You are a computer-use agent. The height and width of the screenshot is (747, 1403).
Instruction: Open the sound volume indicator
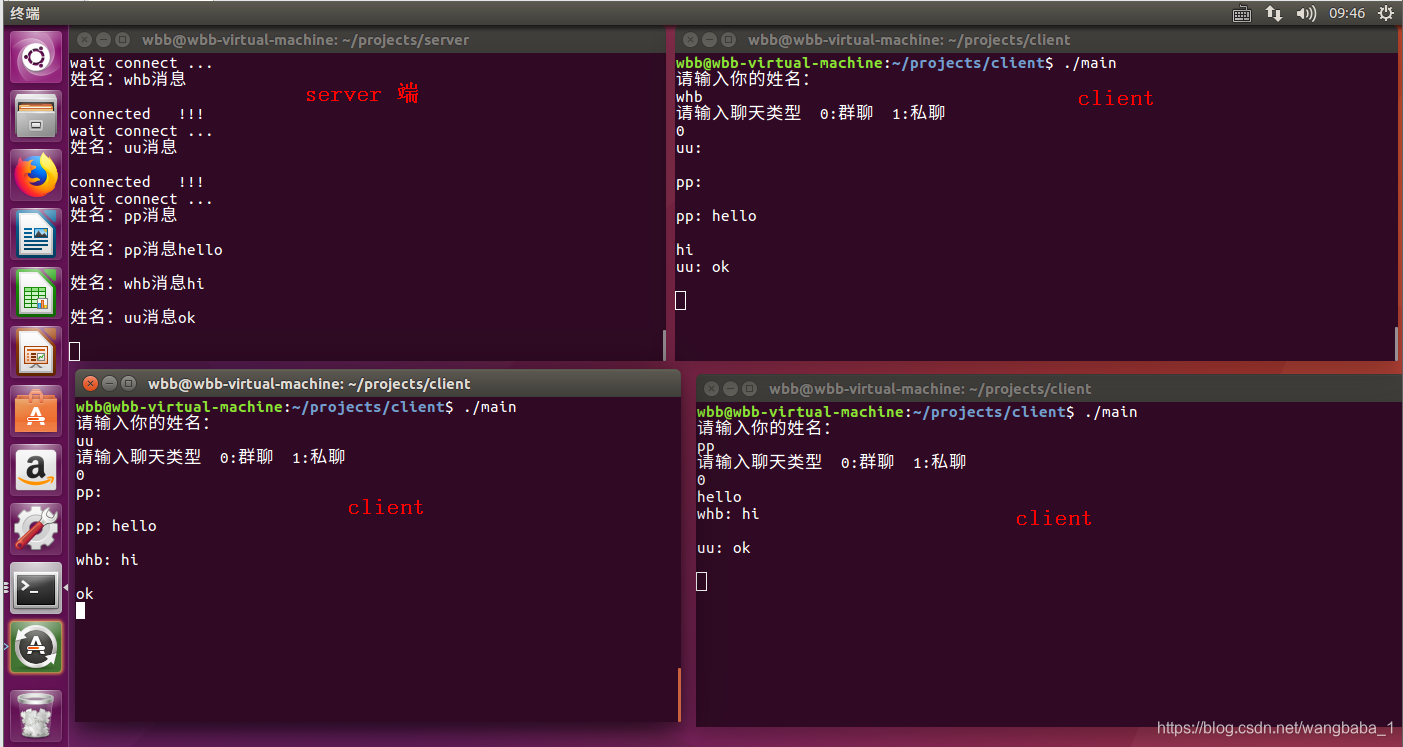pyautogui.click(x=1305, y=13)
